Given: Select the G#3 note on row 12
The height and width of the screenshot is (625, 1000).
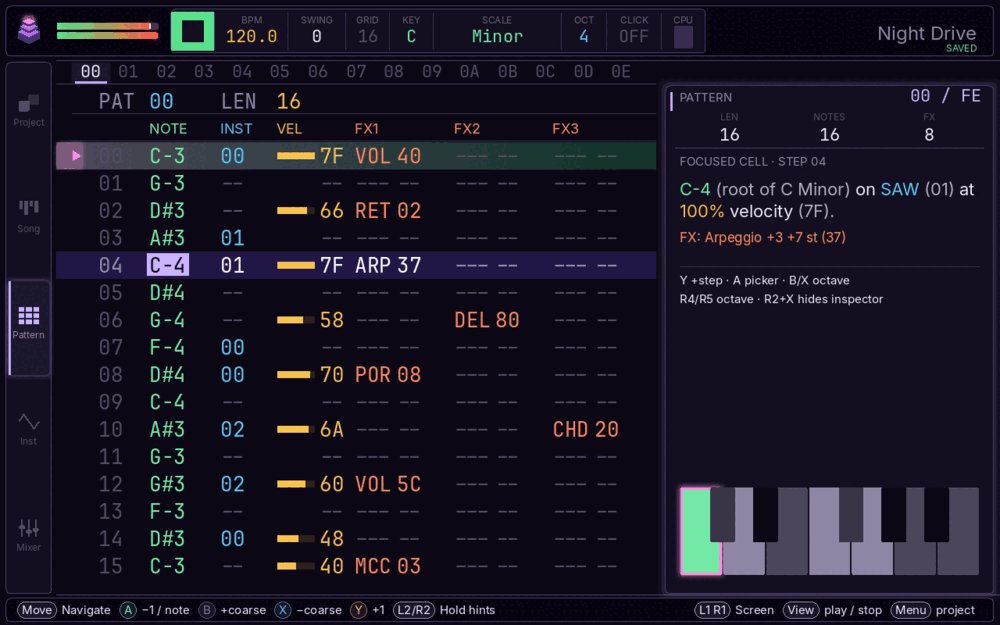Looking at the screenshot, I should coord(168,485).
